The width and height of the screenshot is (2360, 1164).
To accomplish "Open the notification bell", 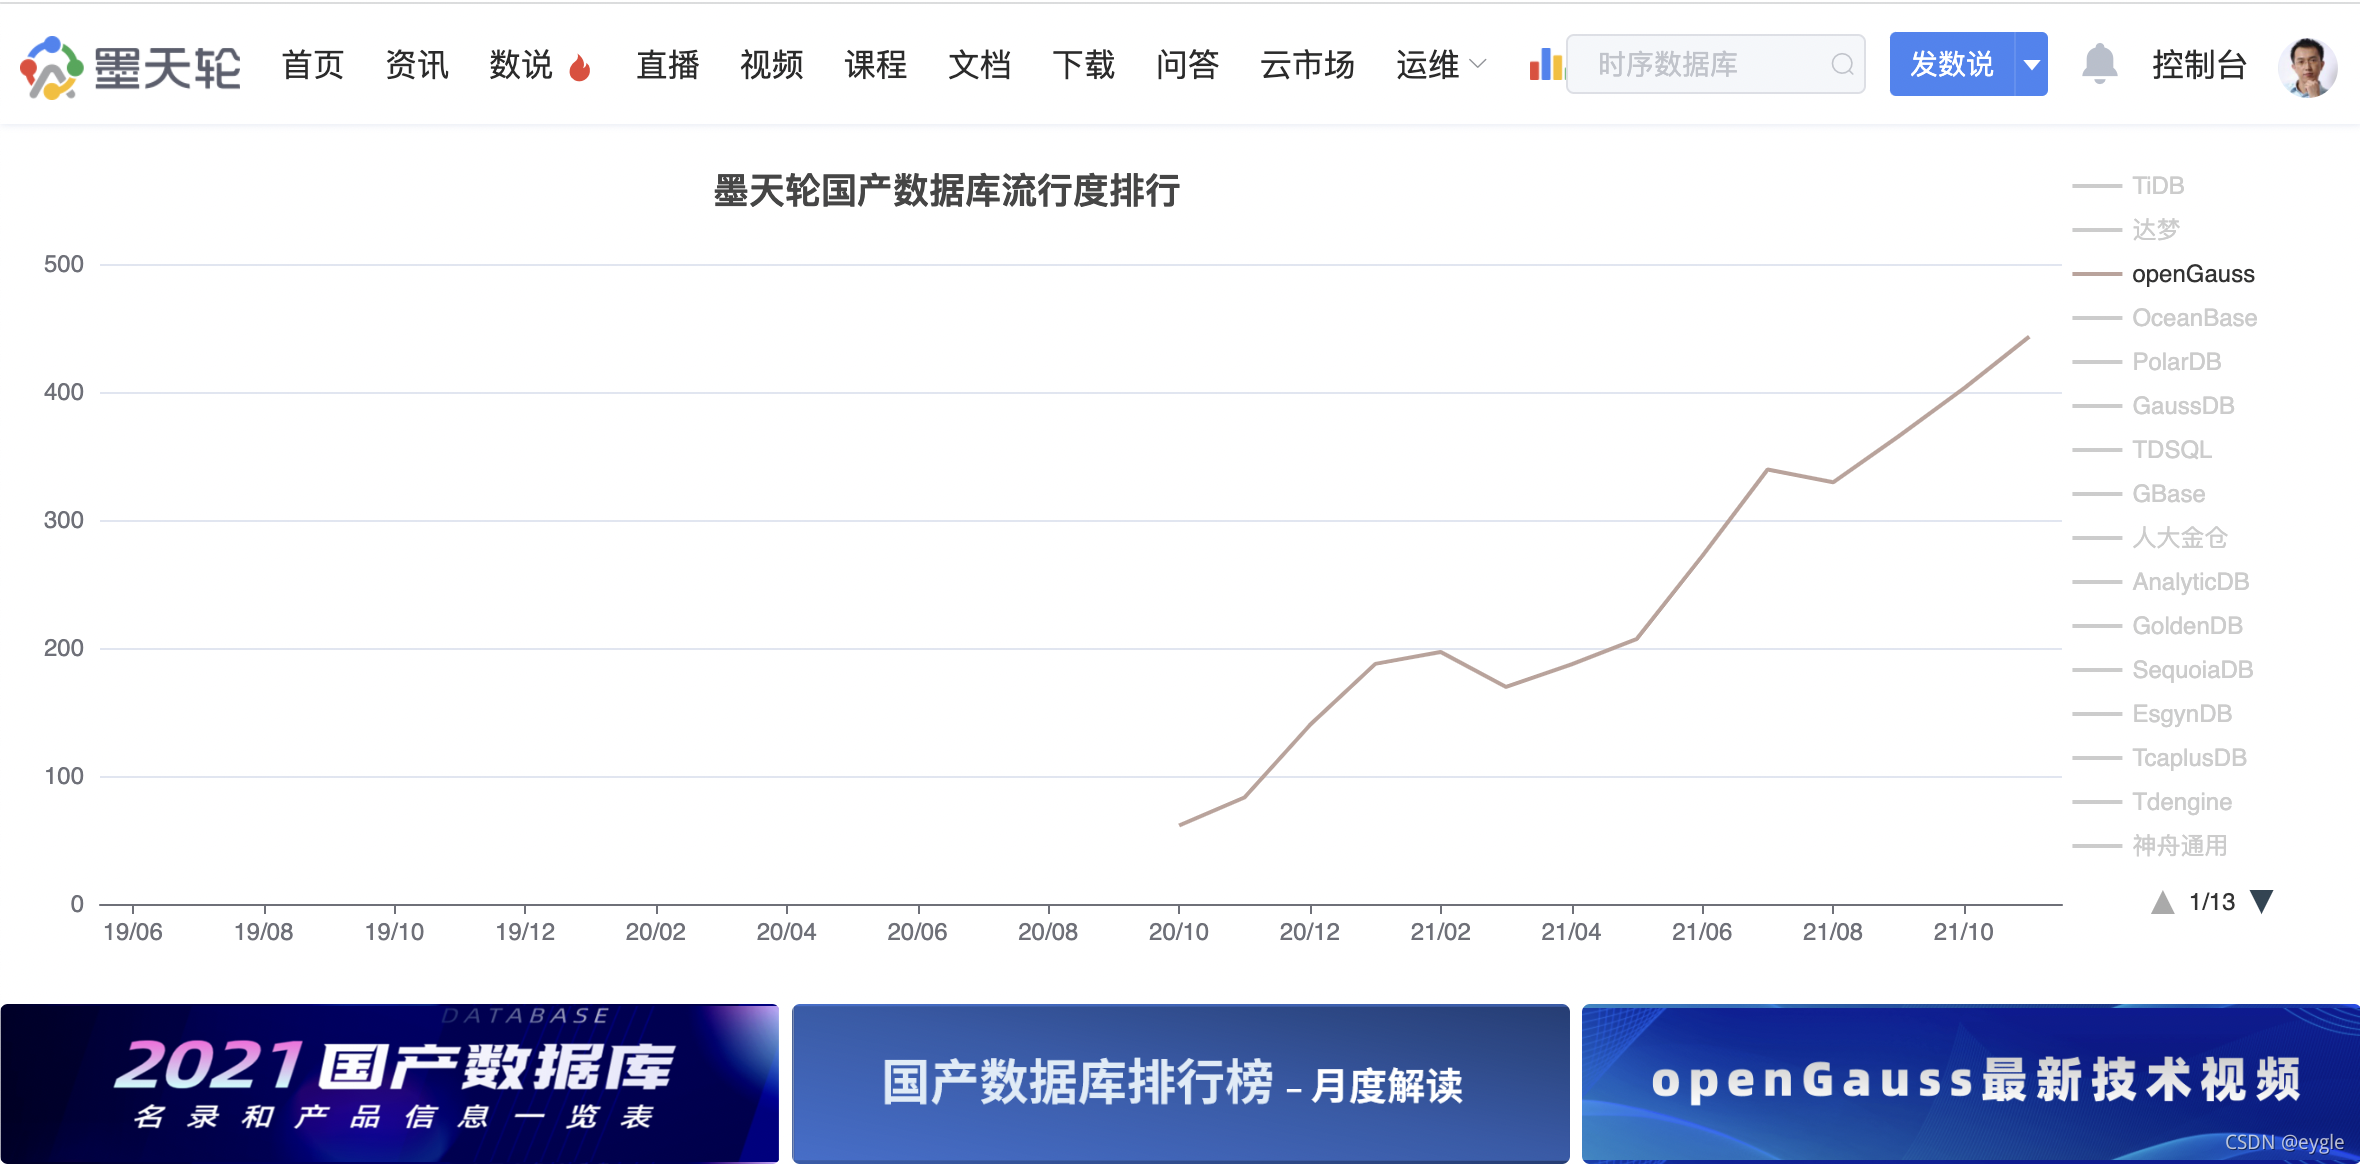I will 2099,64.
